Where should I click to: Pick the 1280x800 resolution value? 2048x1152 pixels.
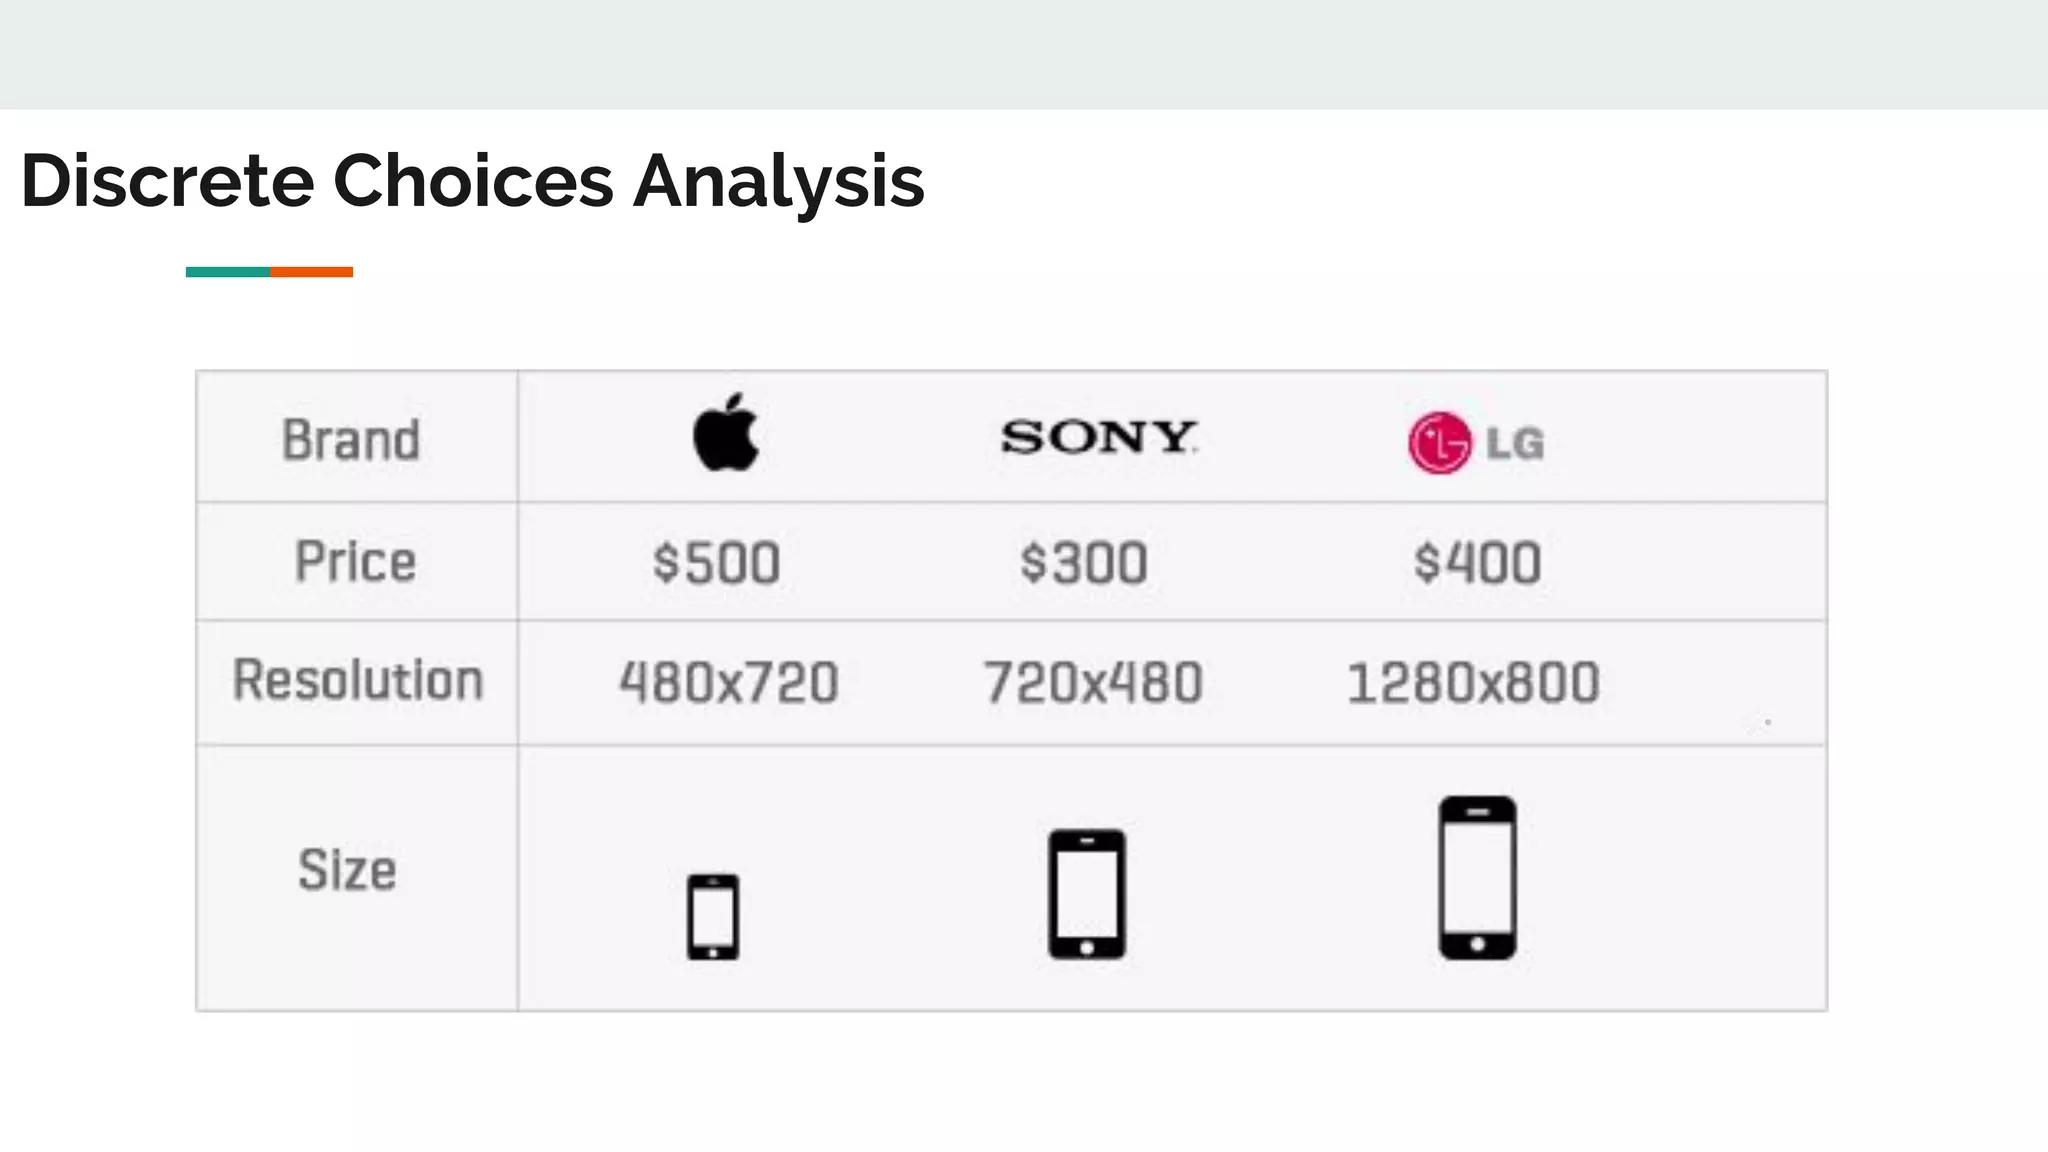pos(1473,683)
